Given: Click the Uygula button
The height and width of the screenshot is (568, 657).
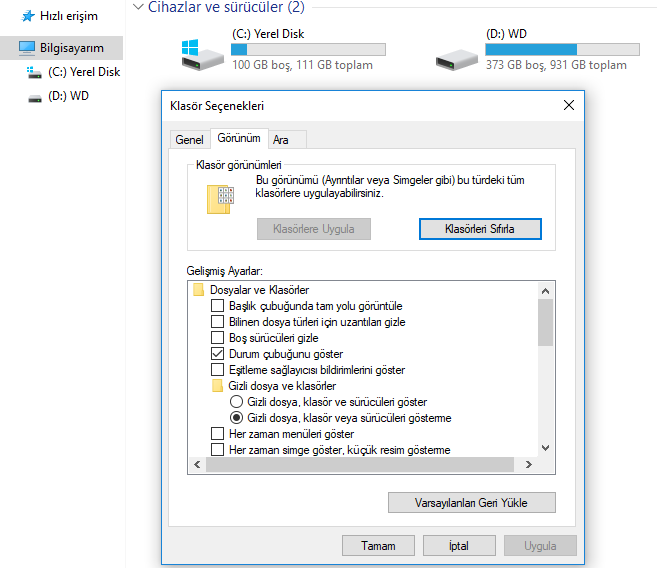Looking at the screenshot, I should [540, 546].
